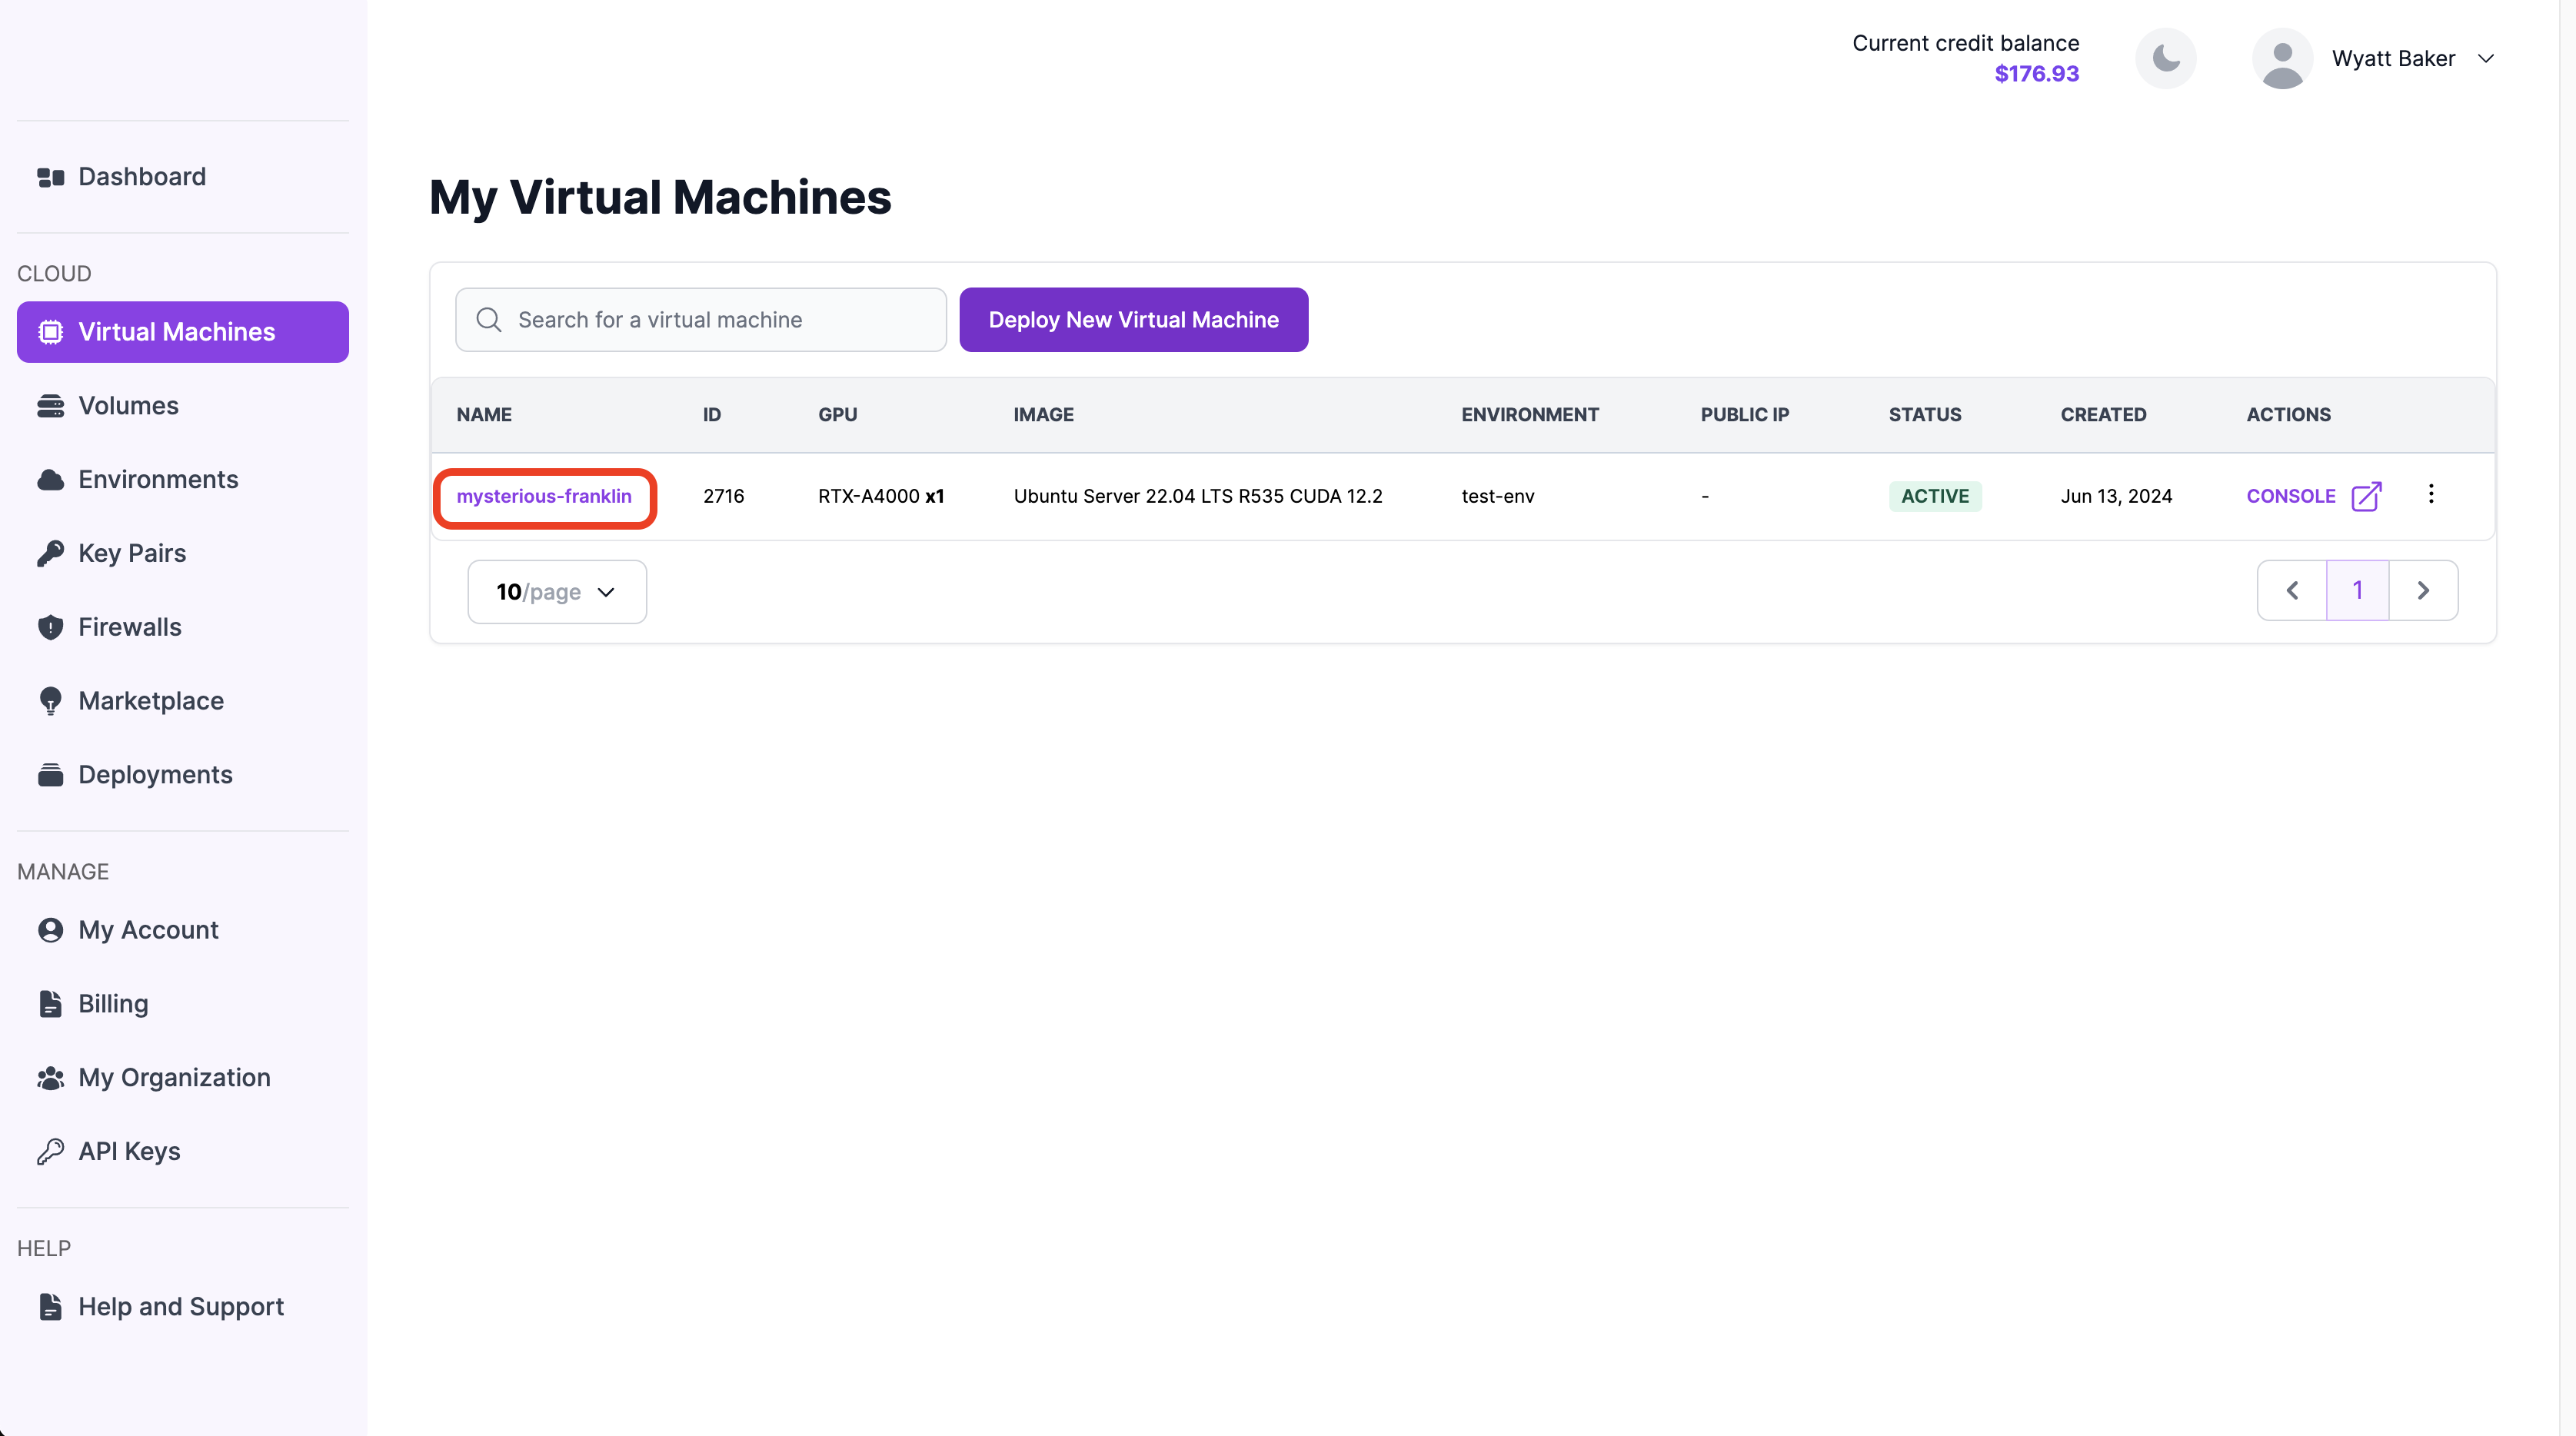Go to previous page arrow
Screen dimensions: 2576x1436
pos(2292,591)
